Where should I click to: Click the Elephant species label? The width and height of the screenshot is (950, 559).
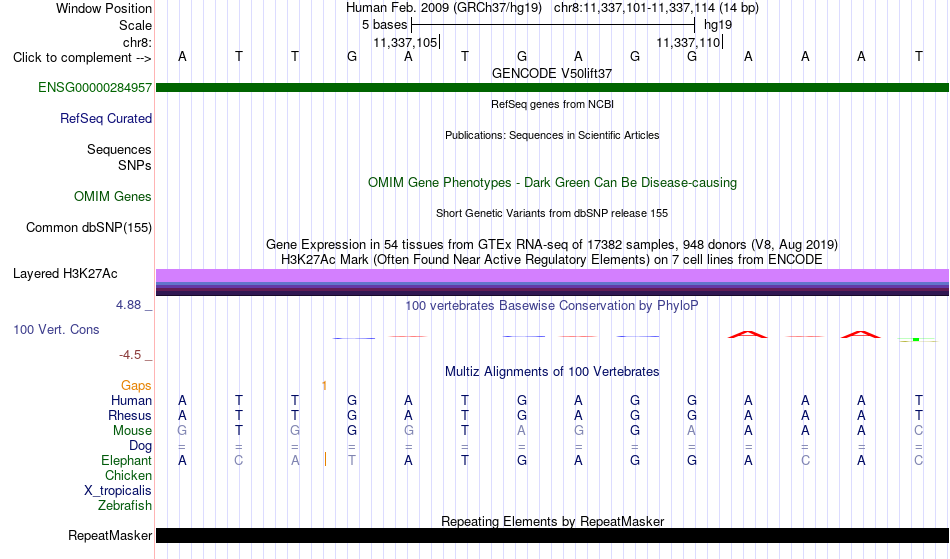point(126,460)
